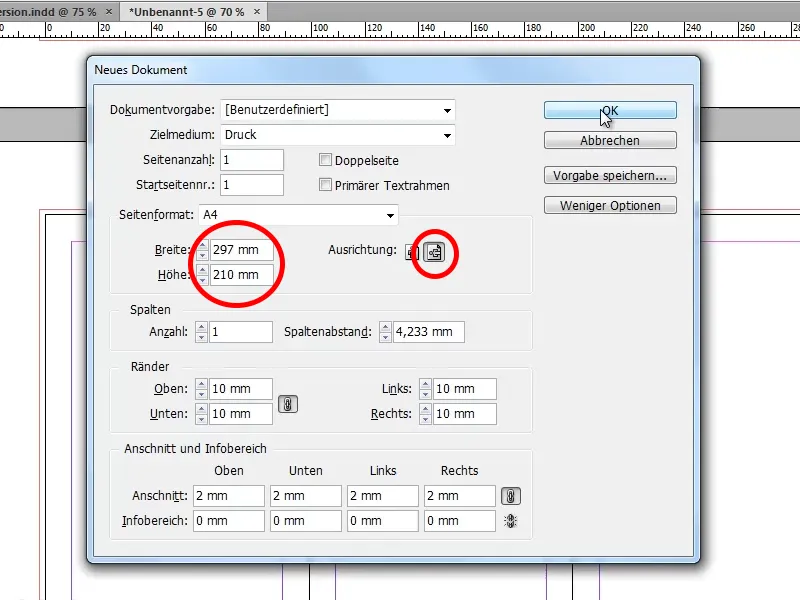The width and height of the screenshot is (800, 600).
Task: Decrease Ränder Unten with down arrow
Action: 202,419
